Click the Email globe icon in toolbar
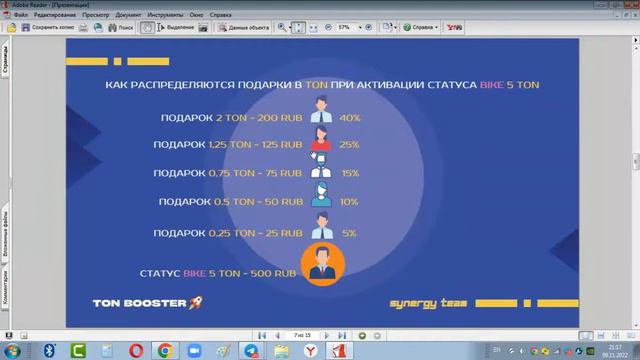The height and width of the screenshot is (360, 640). pos(98,27)
